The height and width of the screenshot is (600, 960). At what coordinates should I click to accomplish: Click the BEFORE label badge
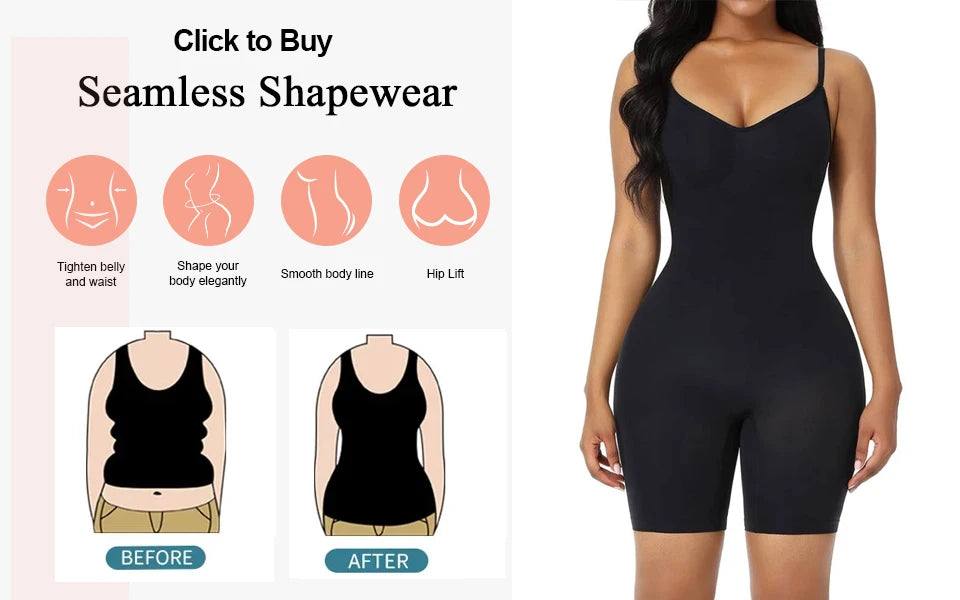pos(156,558)
